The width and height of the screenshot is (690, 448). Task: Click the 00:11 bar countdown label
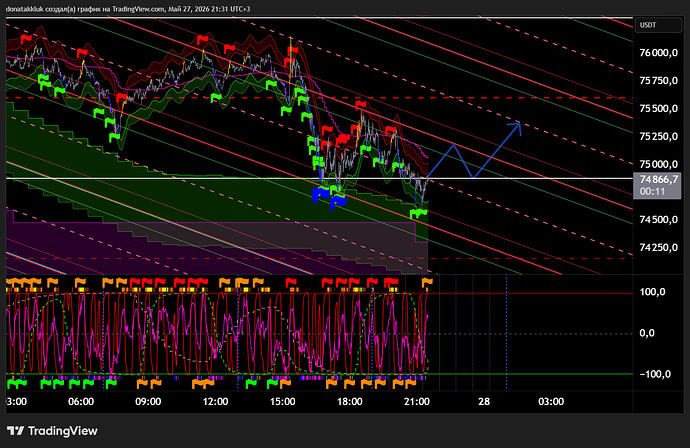(652, 191)
